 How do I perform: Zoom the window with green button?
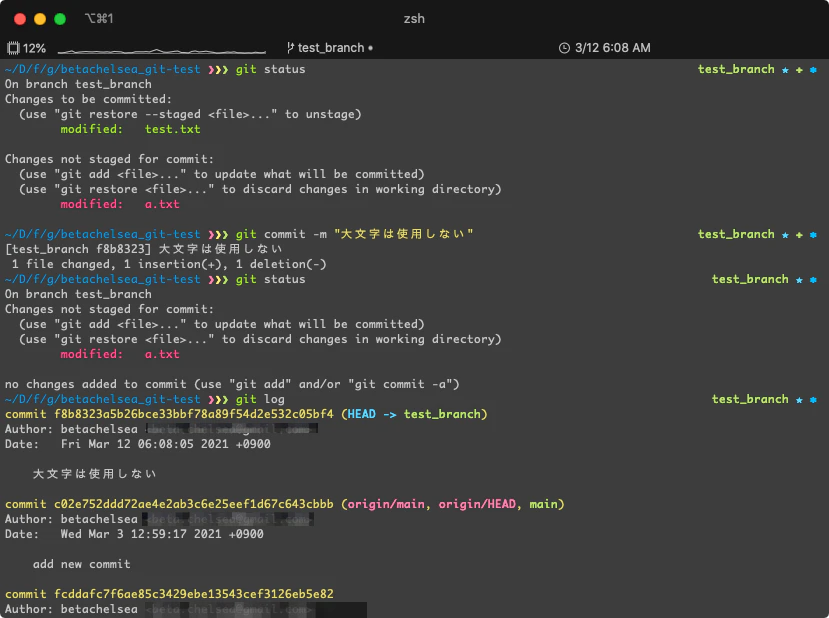(60, 19)
